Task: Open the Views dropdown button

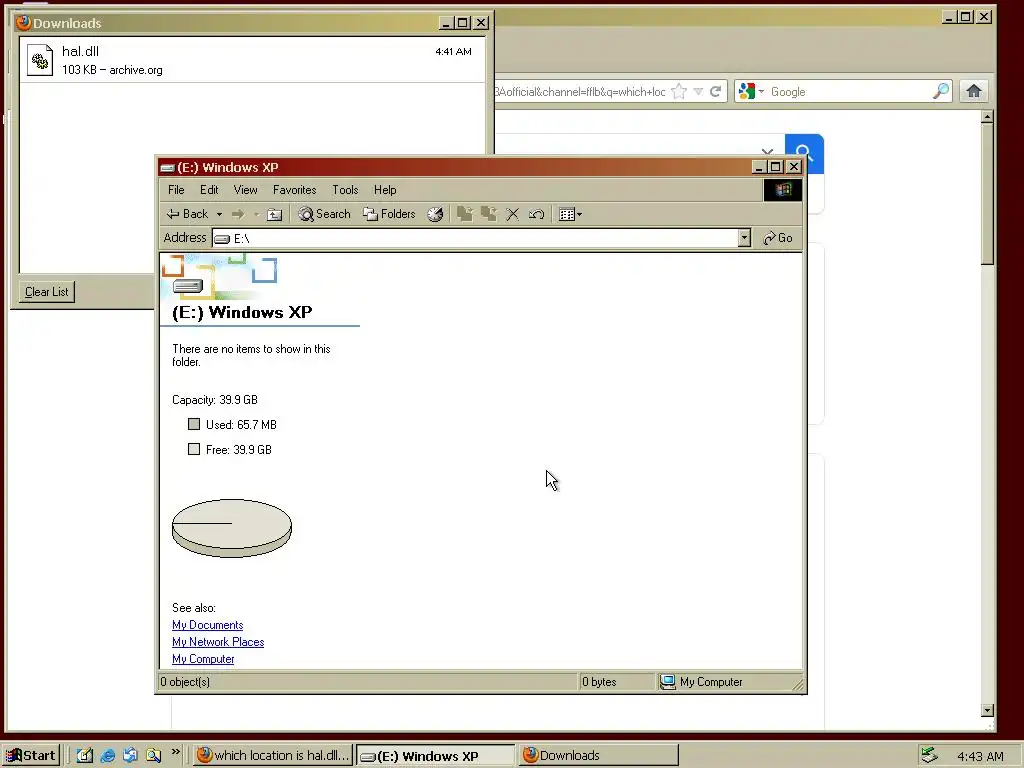Action: (570, 214)
